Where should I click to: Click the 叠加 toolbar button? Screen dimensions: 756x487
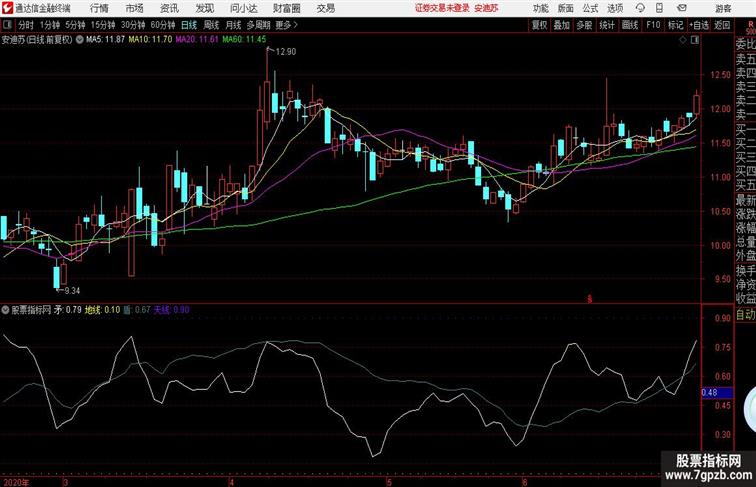[x=562, y=25]
